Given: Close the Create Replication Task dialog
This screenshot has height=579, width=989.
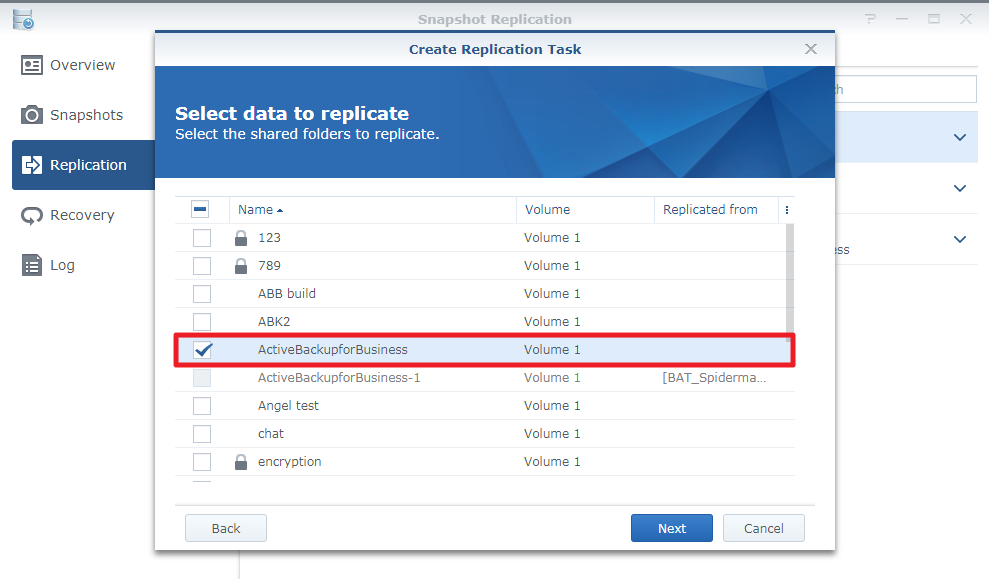Looking at the screenshot, I should click(x=811, y=49).
